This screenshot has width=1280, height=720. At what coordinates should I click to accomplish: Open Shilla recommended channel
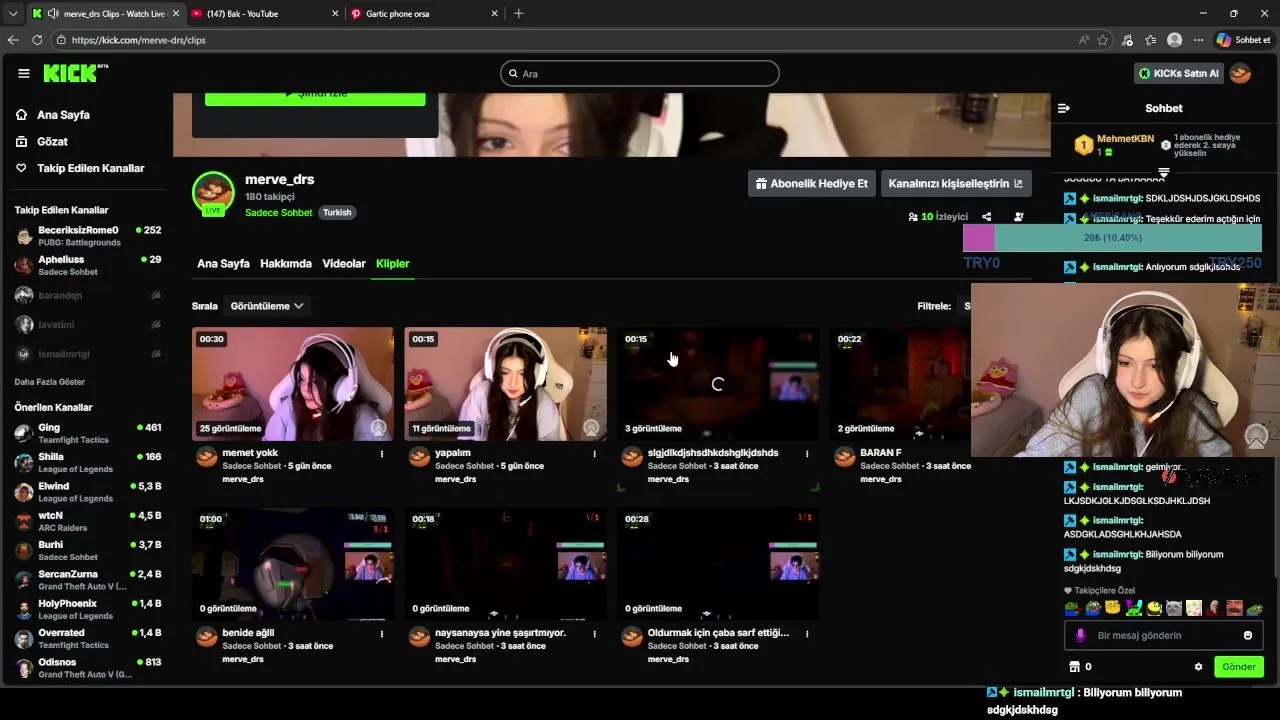pos(88,463)
